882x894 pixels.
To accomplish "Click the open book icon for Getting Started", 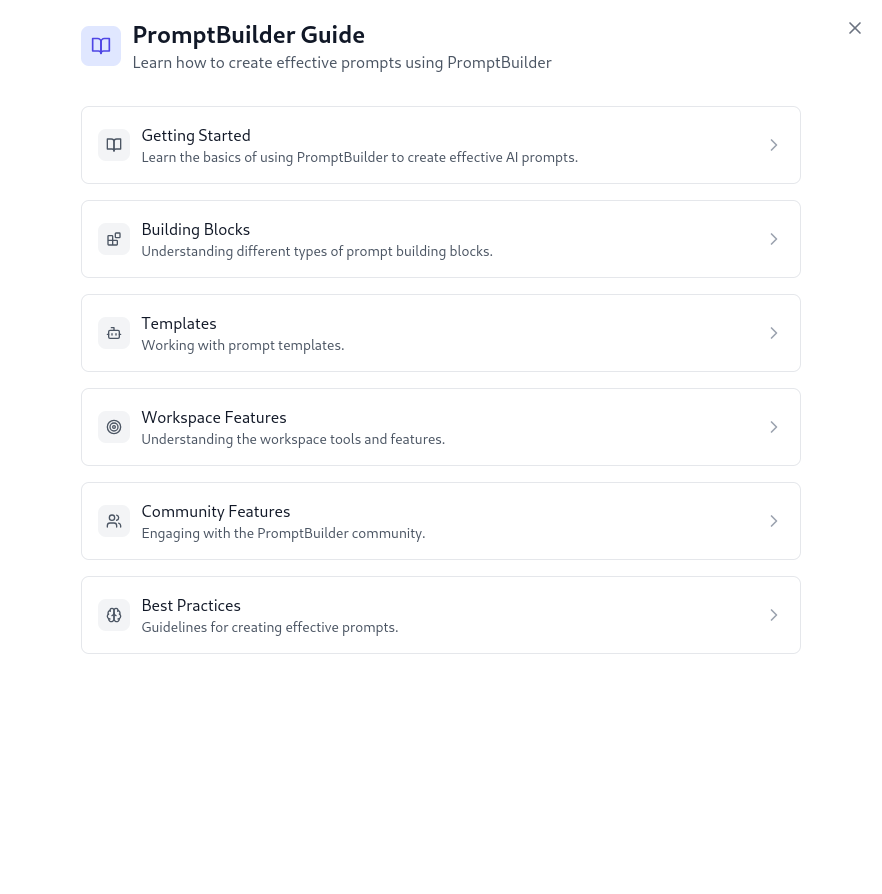I will click(114, 145).
